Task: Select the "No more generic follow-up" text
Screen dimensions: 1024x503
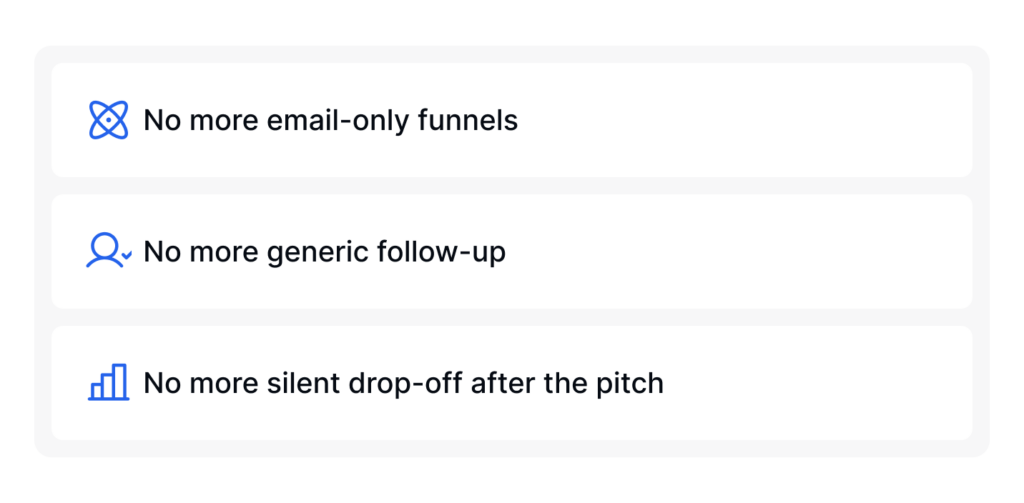Action: tap(325, 252)
